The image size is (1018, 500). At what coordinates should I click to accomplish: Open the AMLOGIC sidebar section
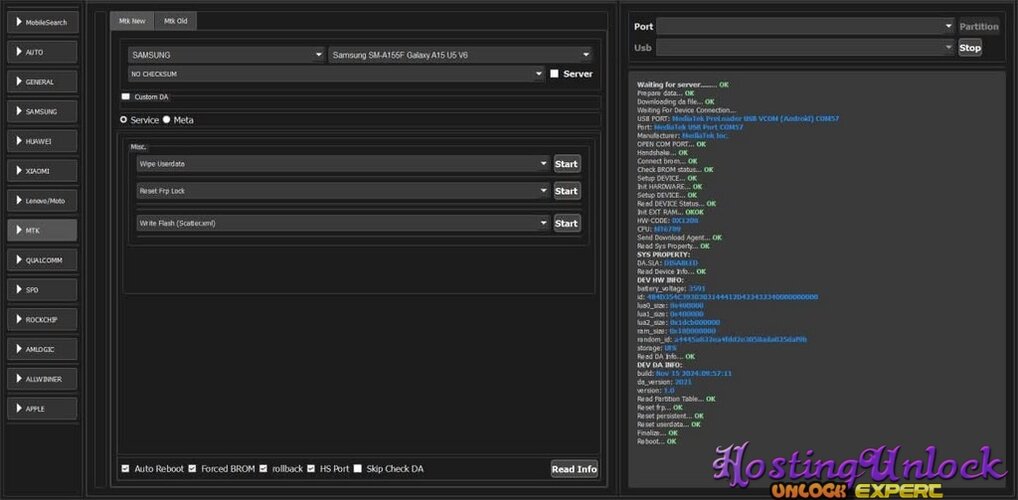[x=42, y=349]
